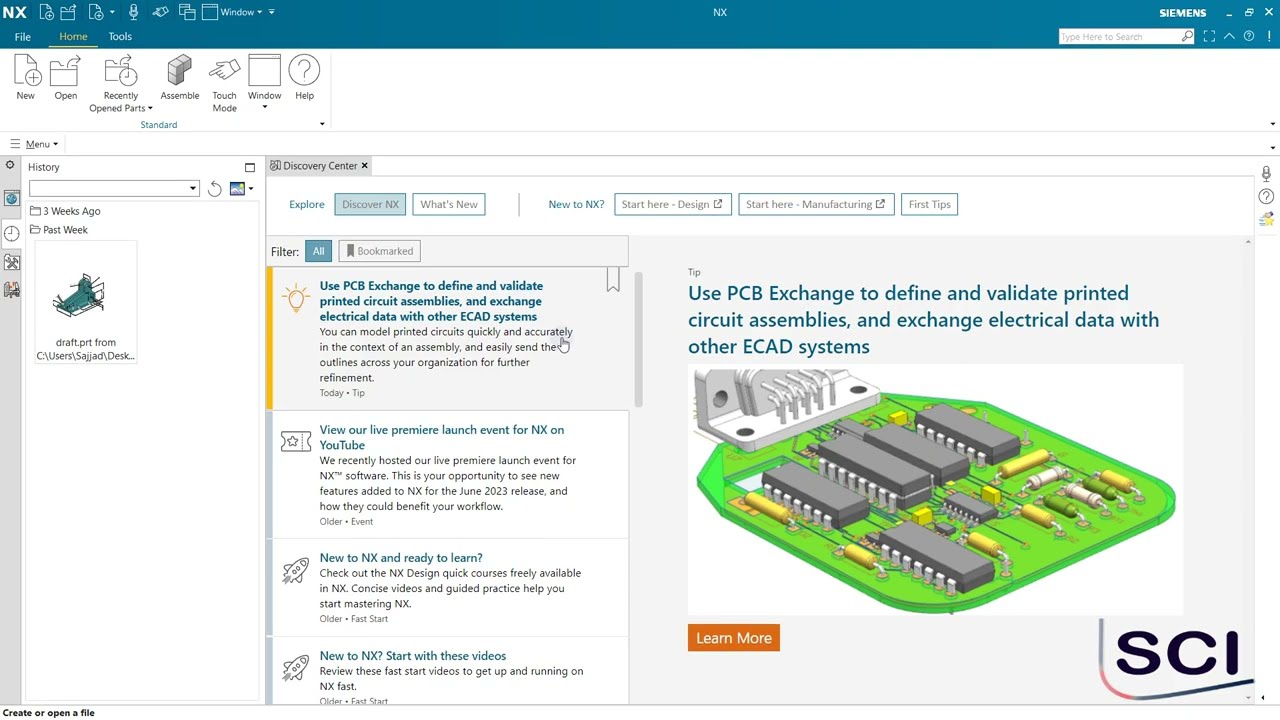The image size is (1280, 720).
Task: Minimize the ribbon with the caret icon
Action: (x=1230, y=37)
